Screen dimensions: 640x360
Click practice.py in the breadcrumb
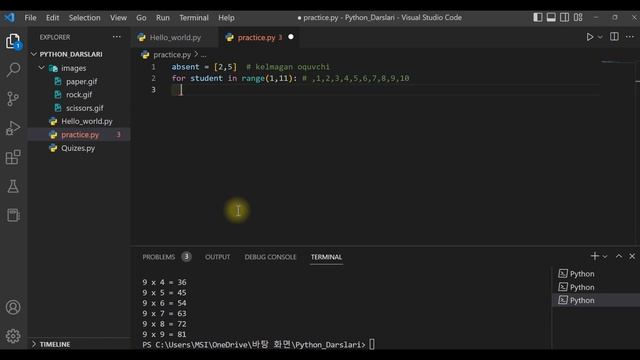pyautogui.click(x=172, y=54)
